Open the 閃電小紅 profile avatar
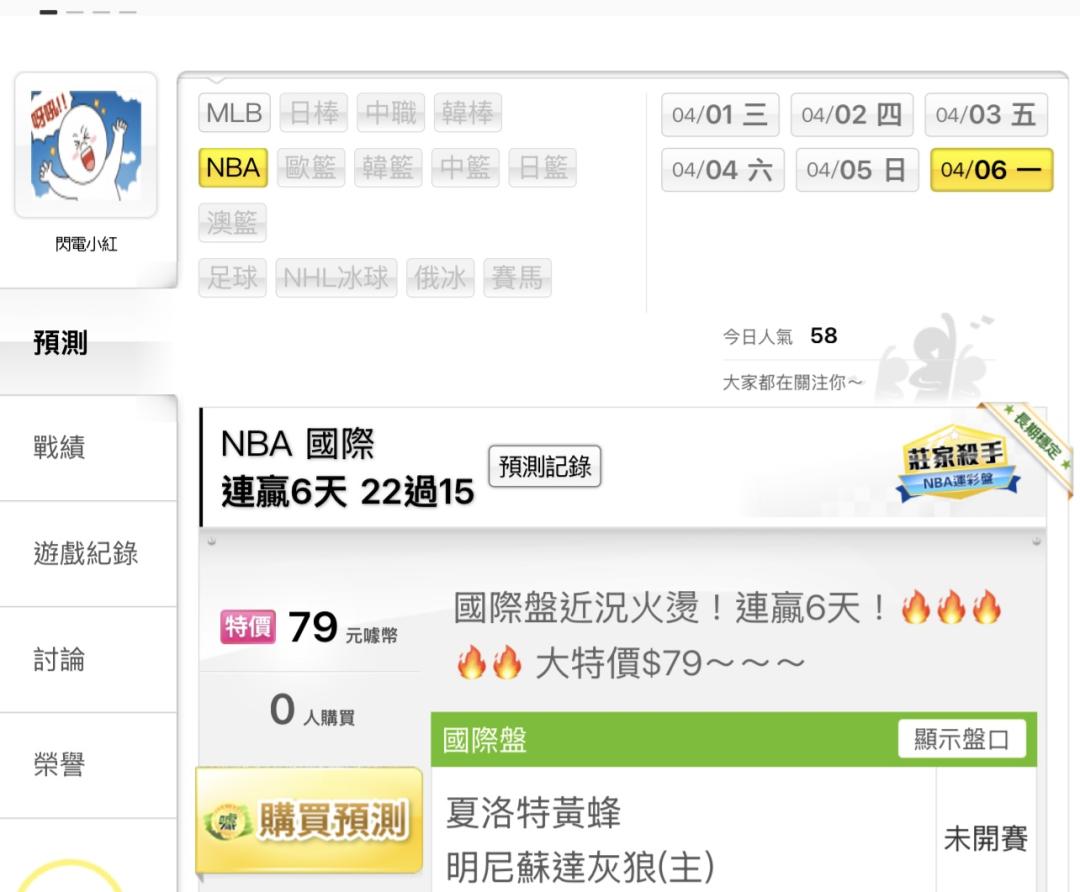 86,145
